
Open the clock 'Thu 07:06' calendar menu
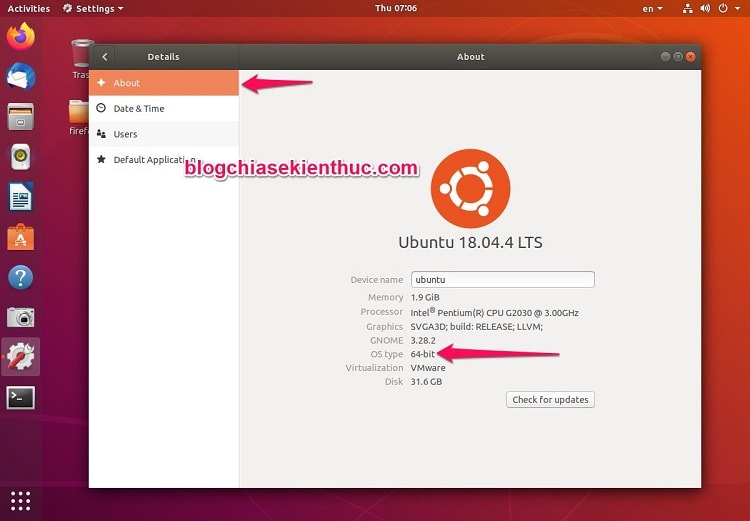click(396, 8)
